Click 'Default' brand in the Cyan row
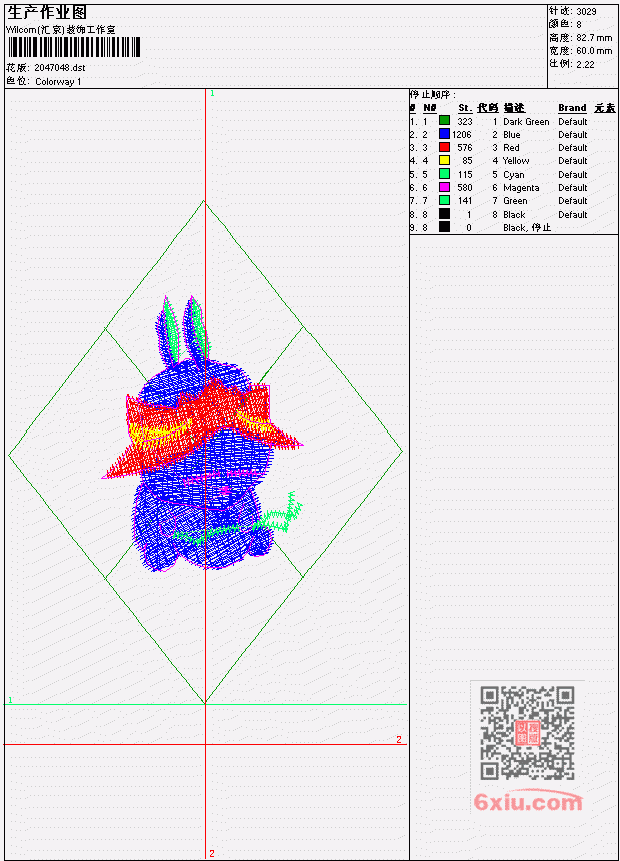Screen dimensions: 620x861 [x=572, y=175]
